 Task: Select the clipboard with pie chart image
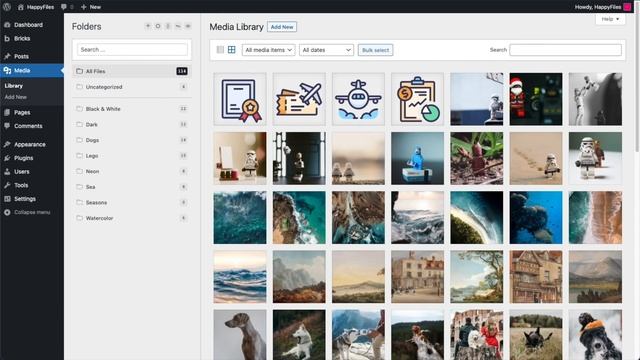click(418, 99)
